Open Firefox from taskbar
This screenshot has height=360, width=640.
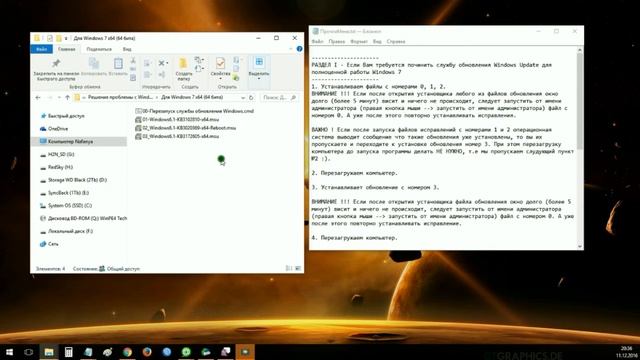147,352
